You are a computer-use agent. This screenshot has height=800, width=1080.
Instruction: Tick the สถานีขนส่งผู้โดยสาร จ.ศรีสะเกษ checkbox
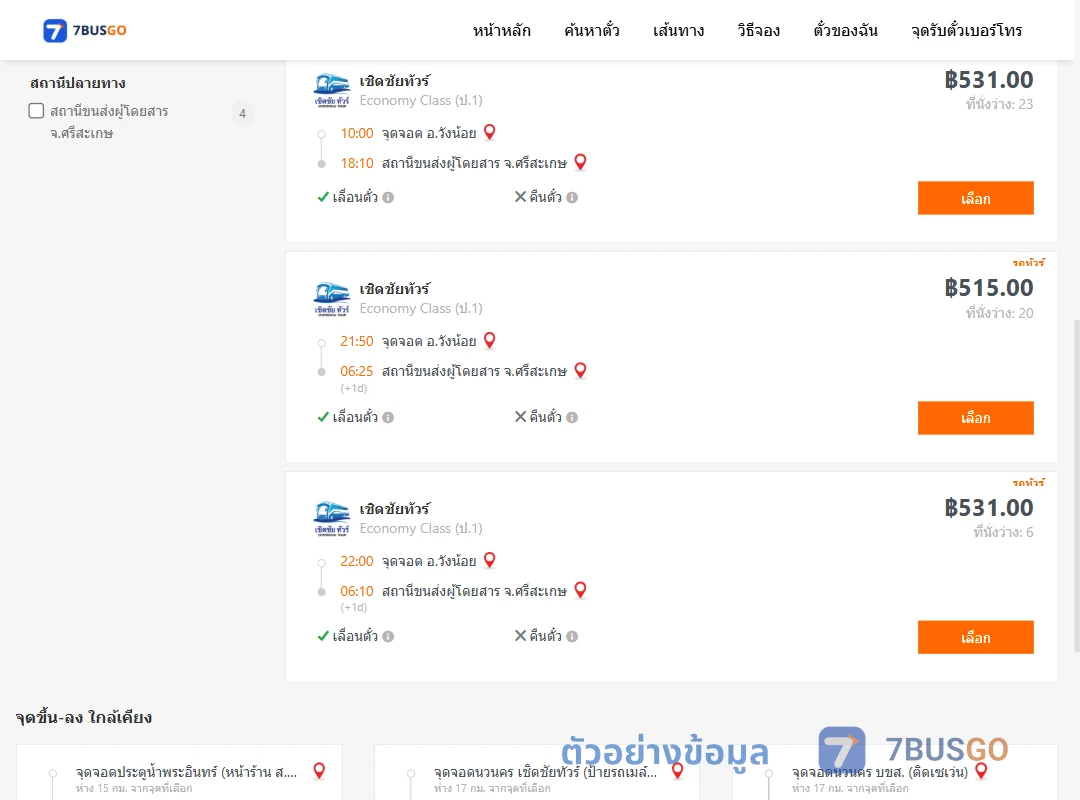37,111
